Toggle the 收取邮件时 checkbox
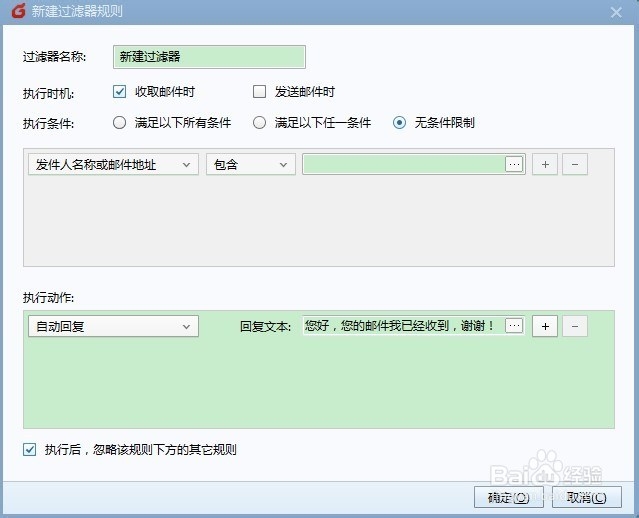The height and width of the screenshot is (518, 639). pos(119,92)
